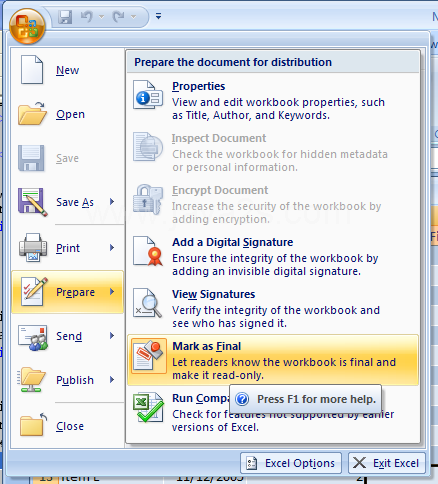This screenshot has width=438, height=484.
Task: Click 'Increase the security of the workbook' text
Action: [277, 213]
